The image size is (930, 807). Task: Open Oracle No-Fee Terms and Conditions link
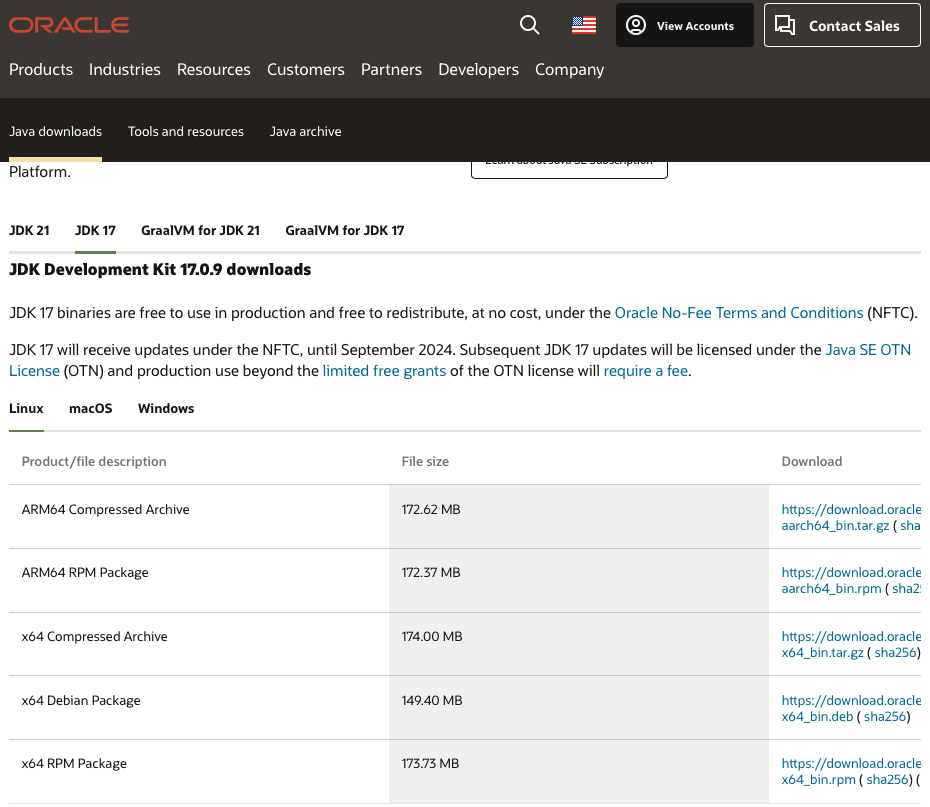(x=738, y=312)
